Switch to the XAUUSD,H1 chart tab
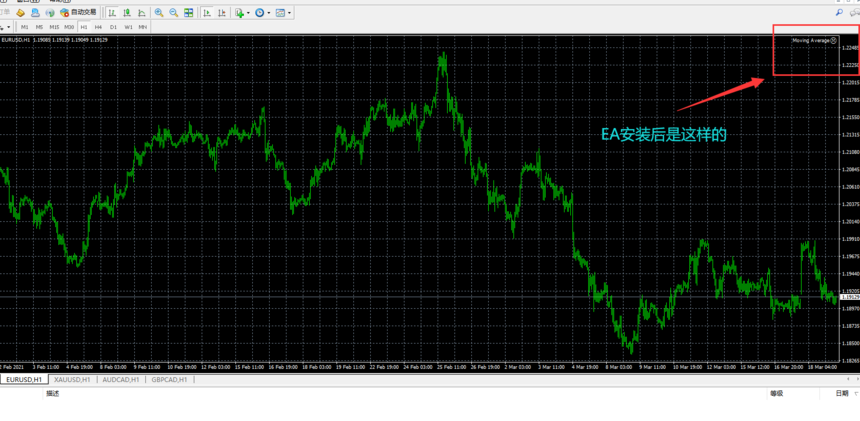This screenshot has width=860, height=421. 72,380
